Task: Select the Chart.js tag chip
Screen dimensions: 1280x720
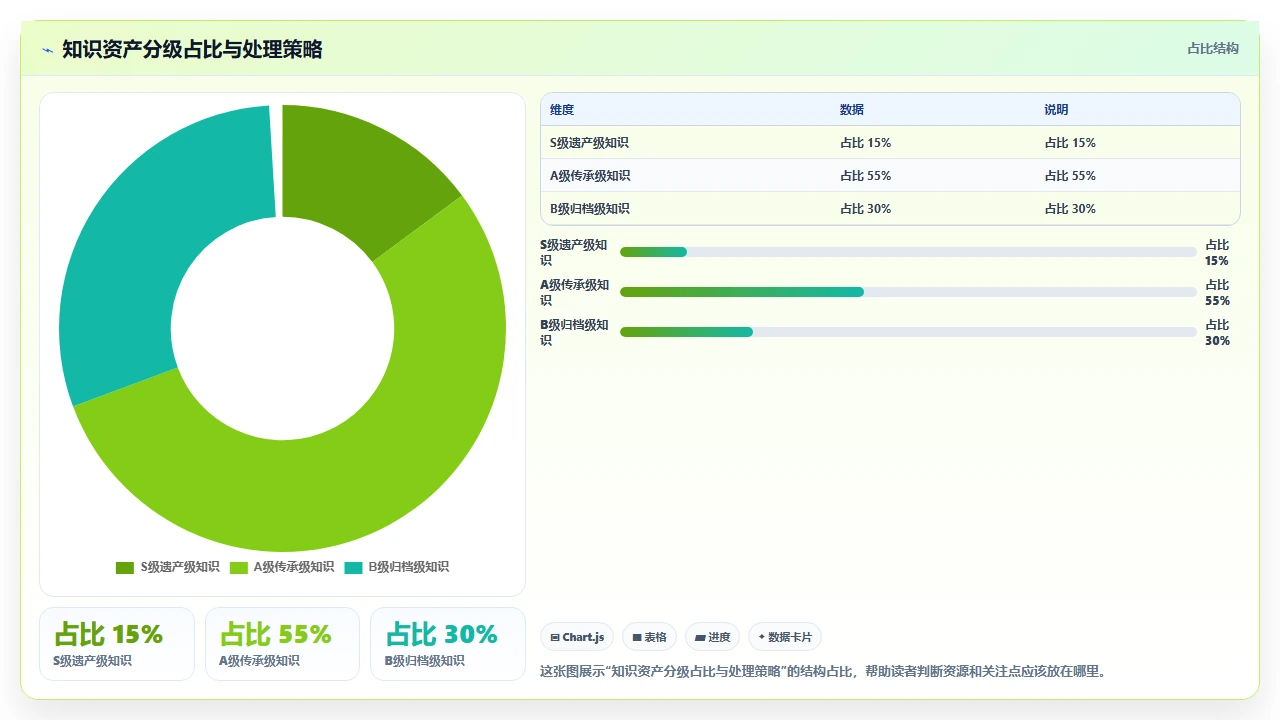Action: click(577, 637)
